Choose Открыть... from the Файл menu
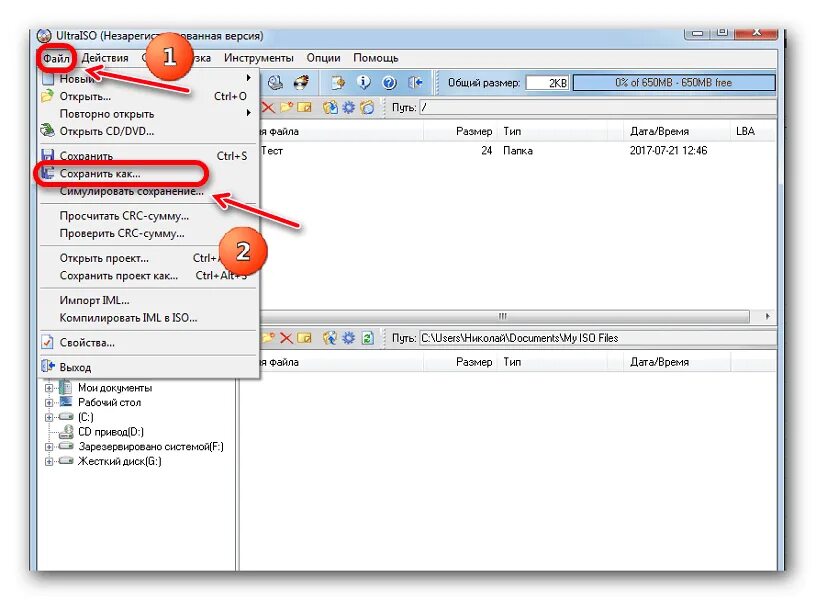Viewport: 816px width, 600px height. (x=149, y=96)
